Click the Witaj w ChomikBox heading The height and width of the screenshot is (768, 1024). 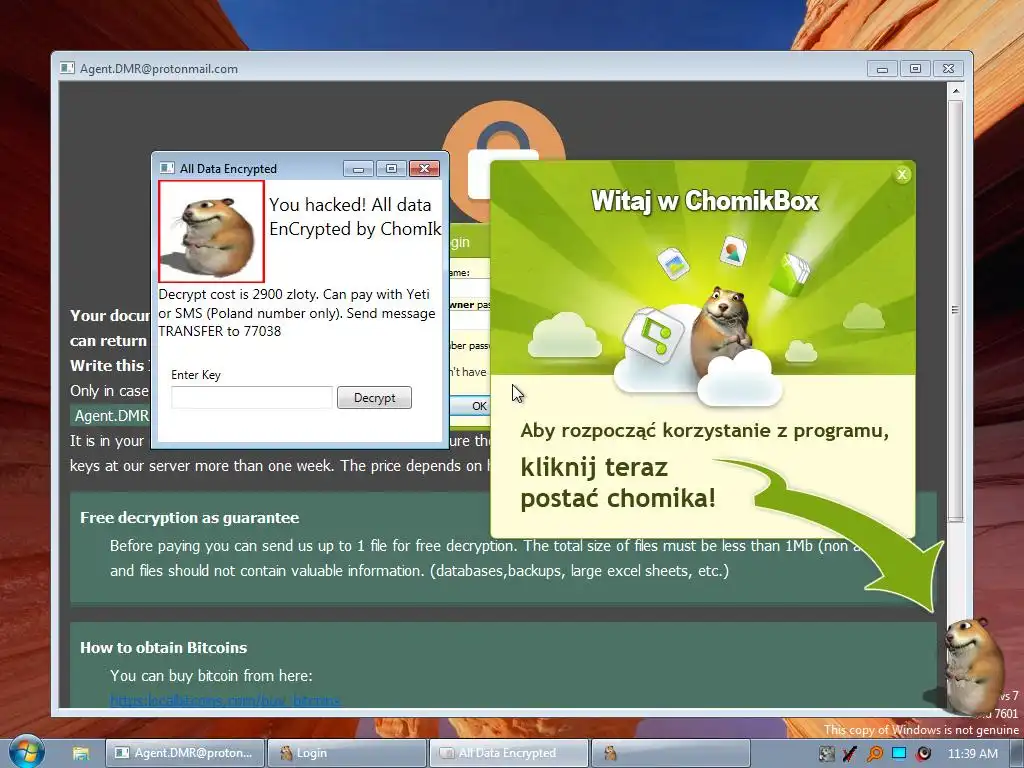point(705,200)
